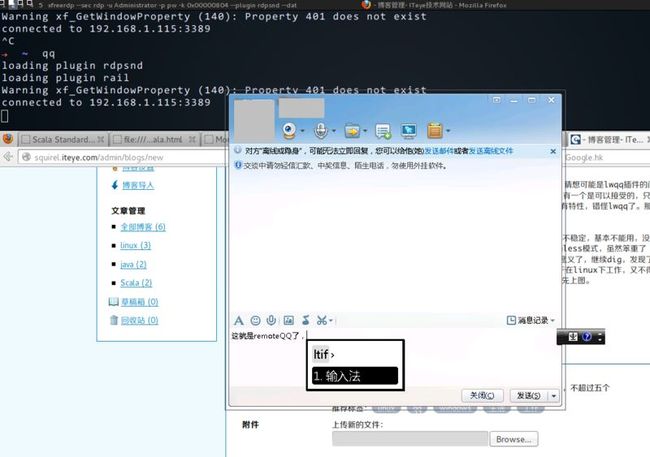Click the shield icon beside the safety warning
Viewport: 650px width, 457px height.
click(x=238, y=165)
